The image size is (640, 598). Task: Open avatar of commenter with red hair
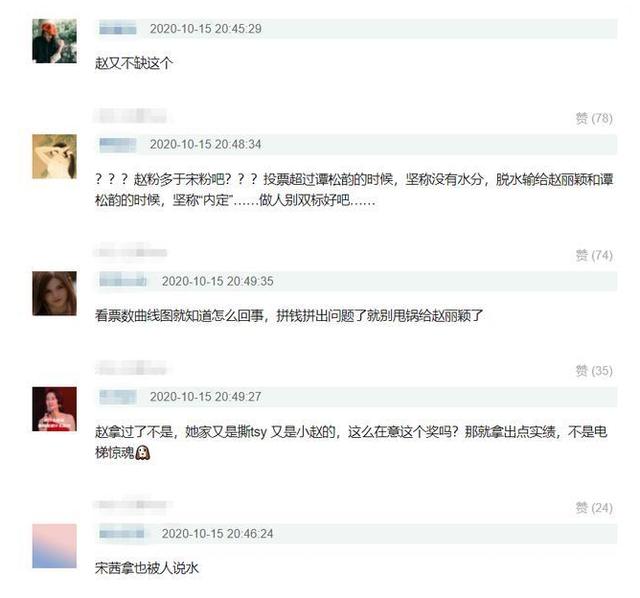(x=54, y=41)
